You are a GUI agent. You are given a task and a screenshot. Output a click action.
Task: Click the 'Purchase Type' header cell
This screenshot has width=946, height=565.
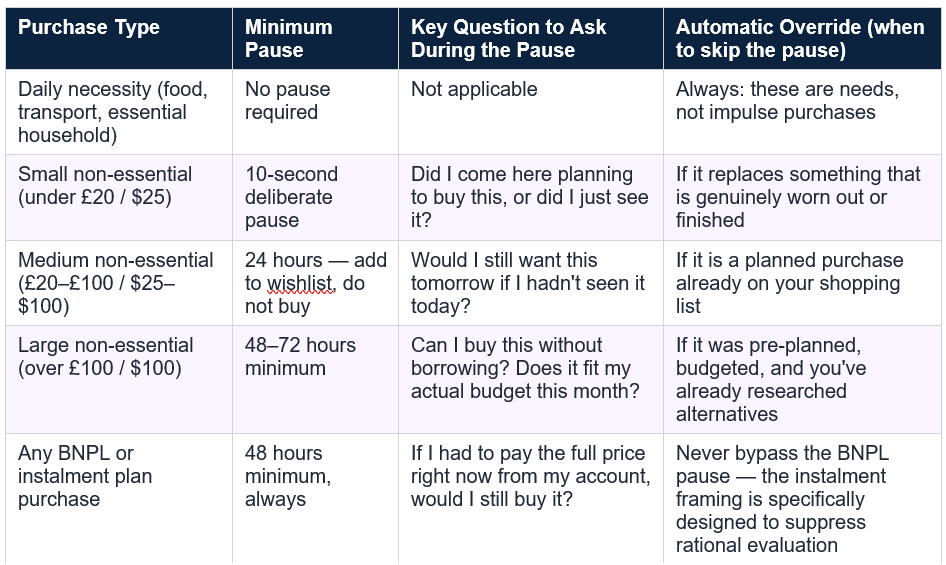click(x=119, y=39)
